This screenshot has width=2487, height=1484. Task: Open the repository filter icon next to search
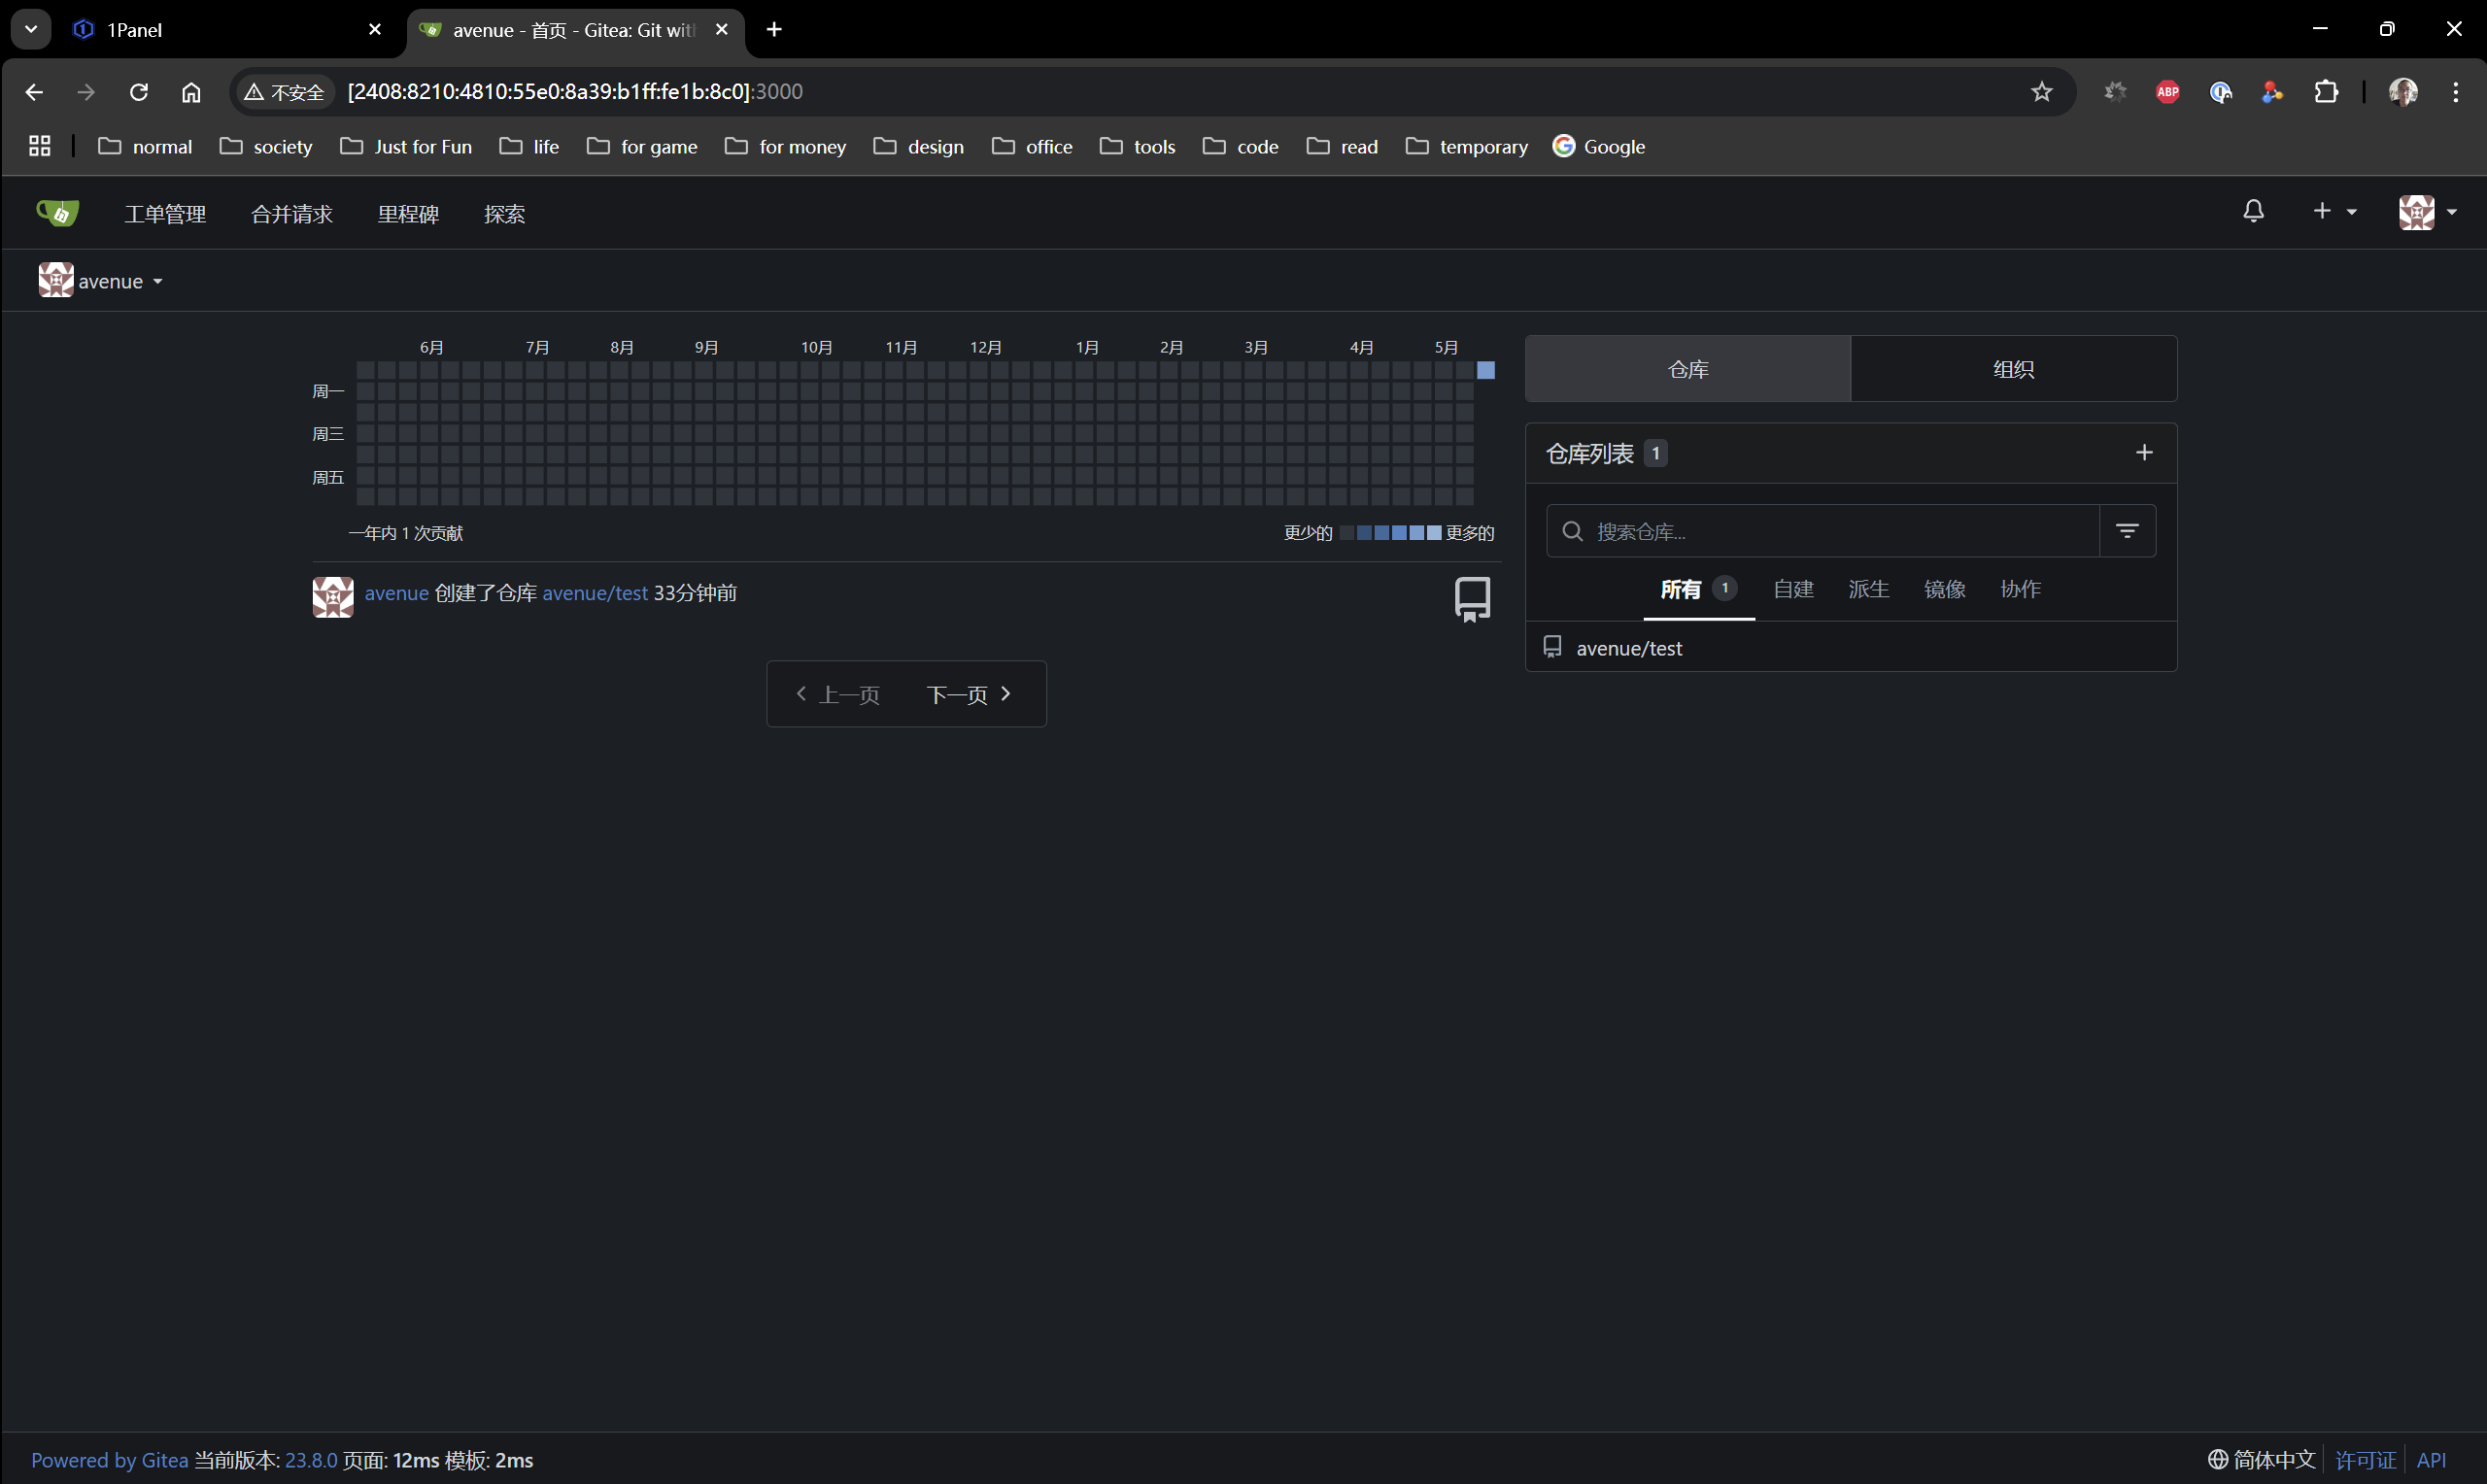click(2127, 531)
